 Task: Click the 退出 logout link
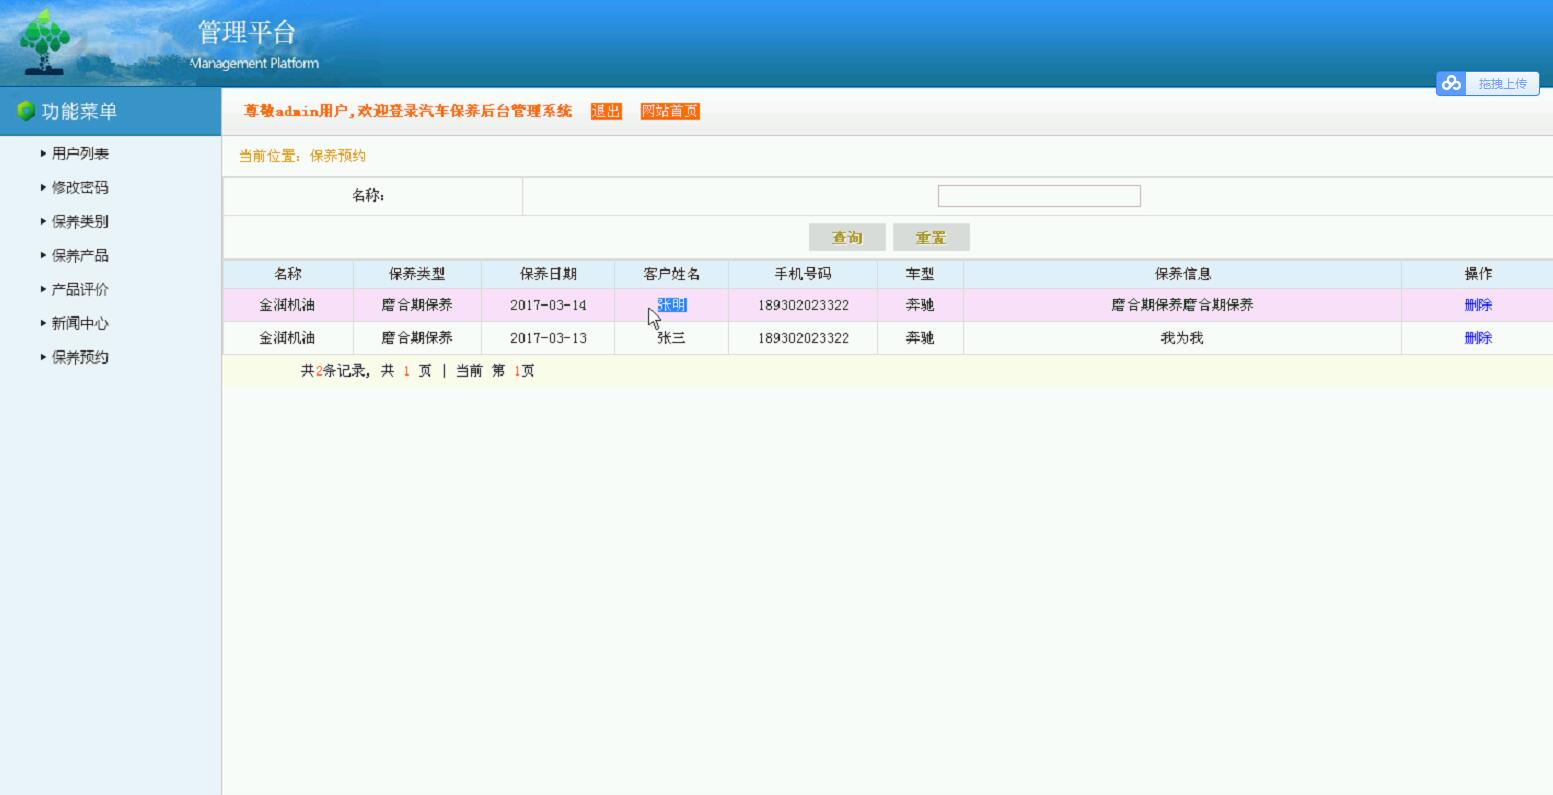click(x=606, y=111)
